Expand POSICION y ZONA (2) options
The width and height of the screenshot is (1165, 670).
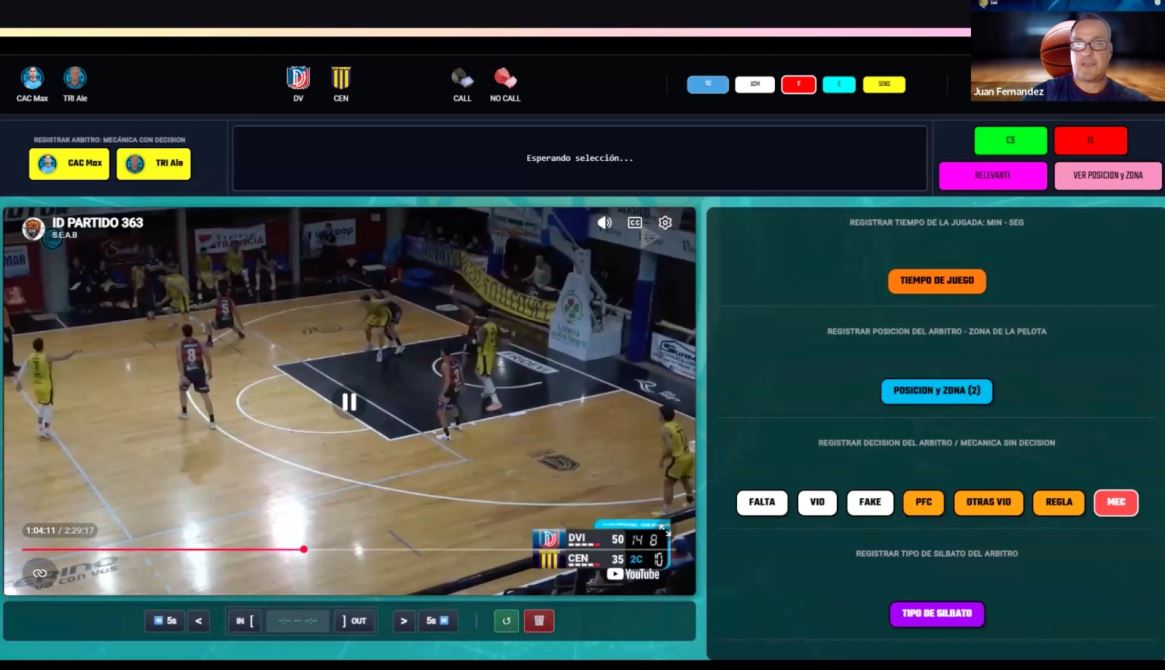pyautogui.click(x=936, y=391)
